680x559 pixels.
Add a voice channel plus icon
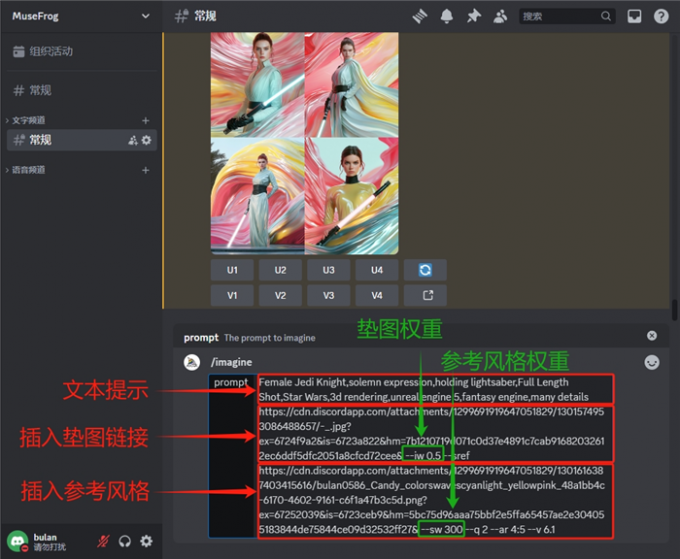[146, 170]
